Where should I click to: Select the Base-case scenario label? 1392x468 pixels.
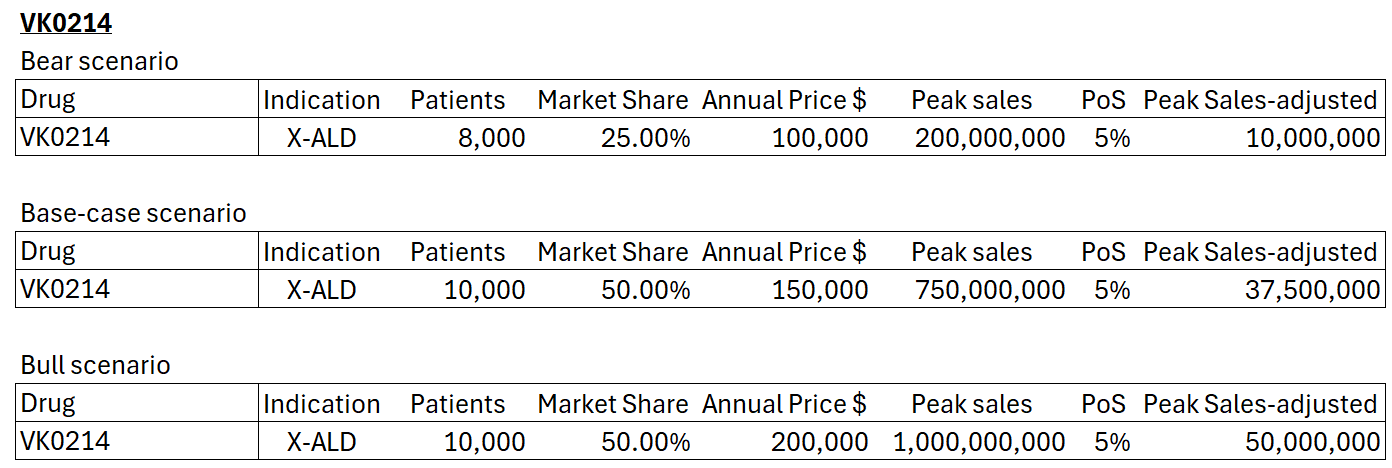pos(133,213)
